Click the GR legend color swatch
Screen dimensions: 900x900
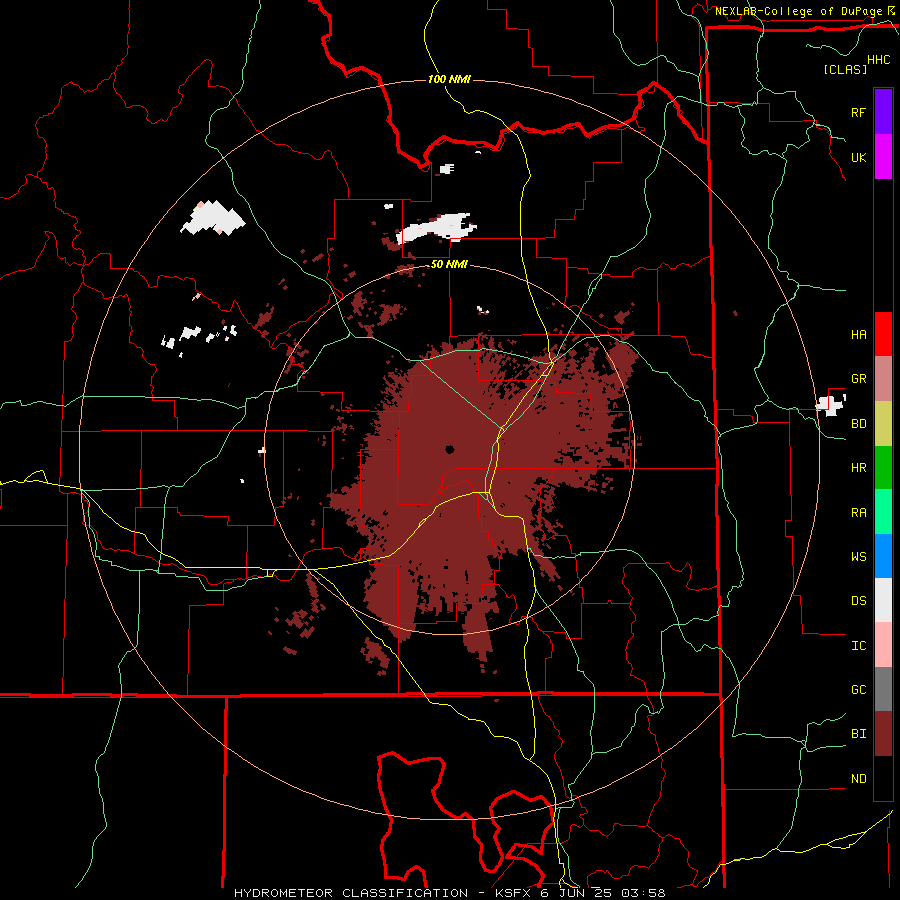(x=883, y=378)
